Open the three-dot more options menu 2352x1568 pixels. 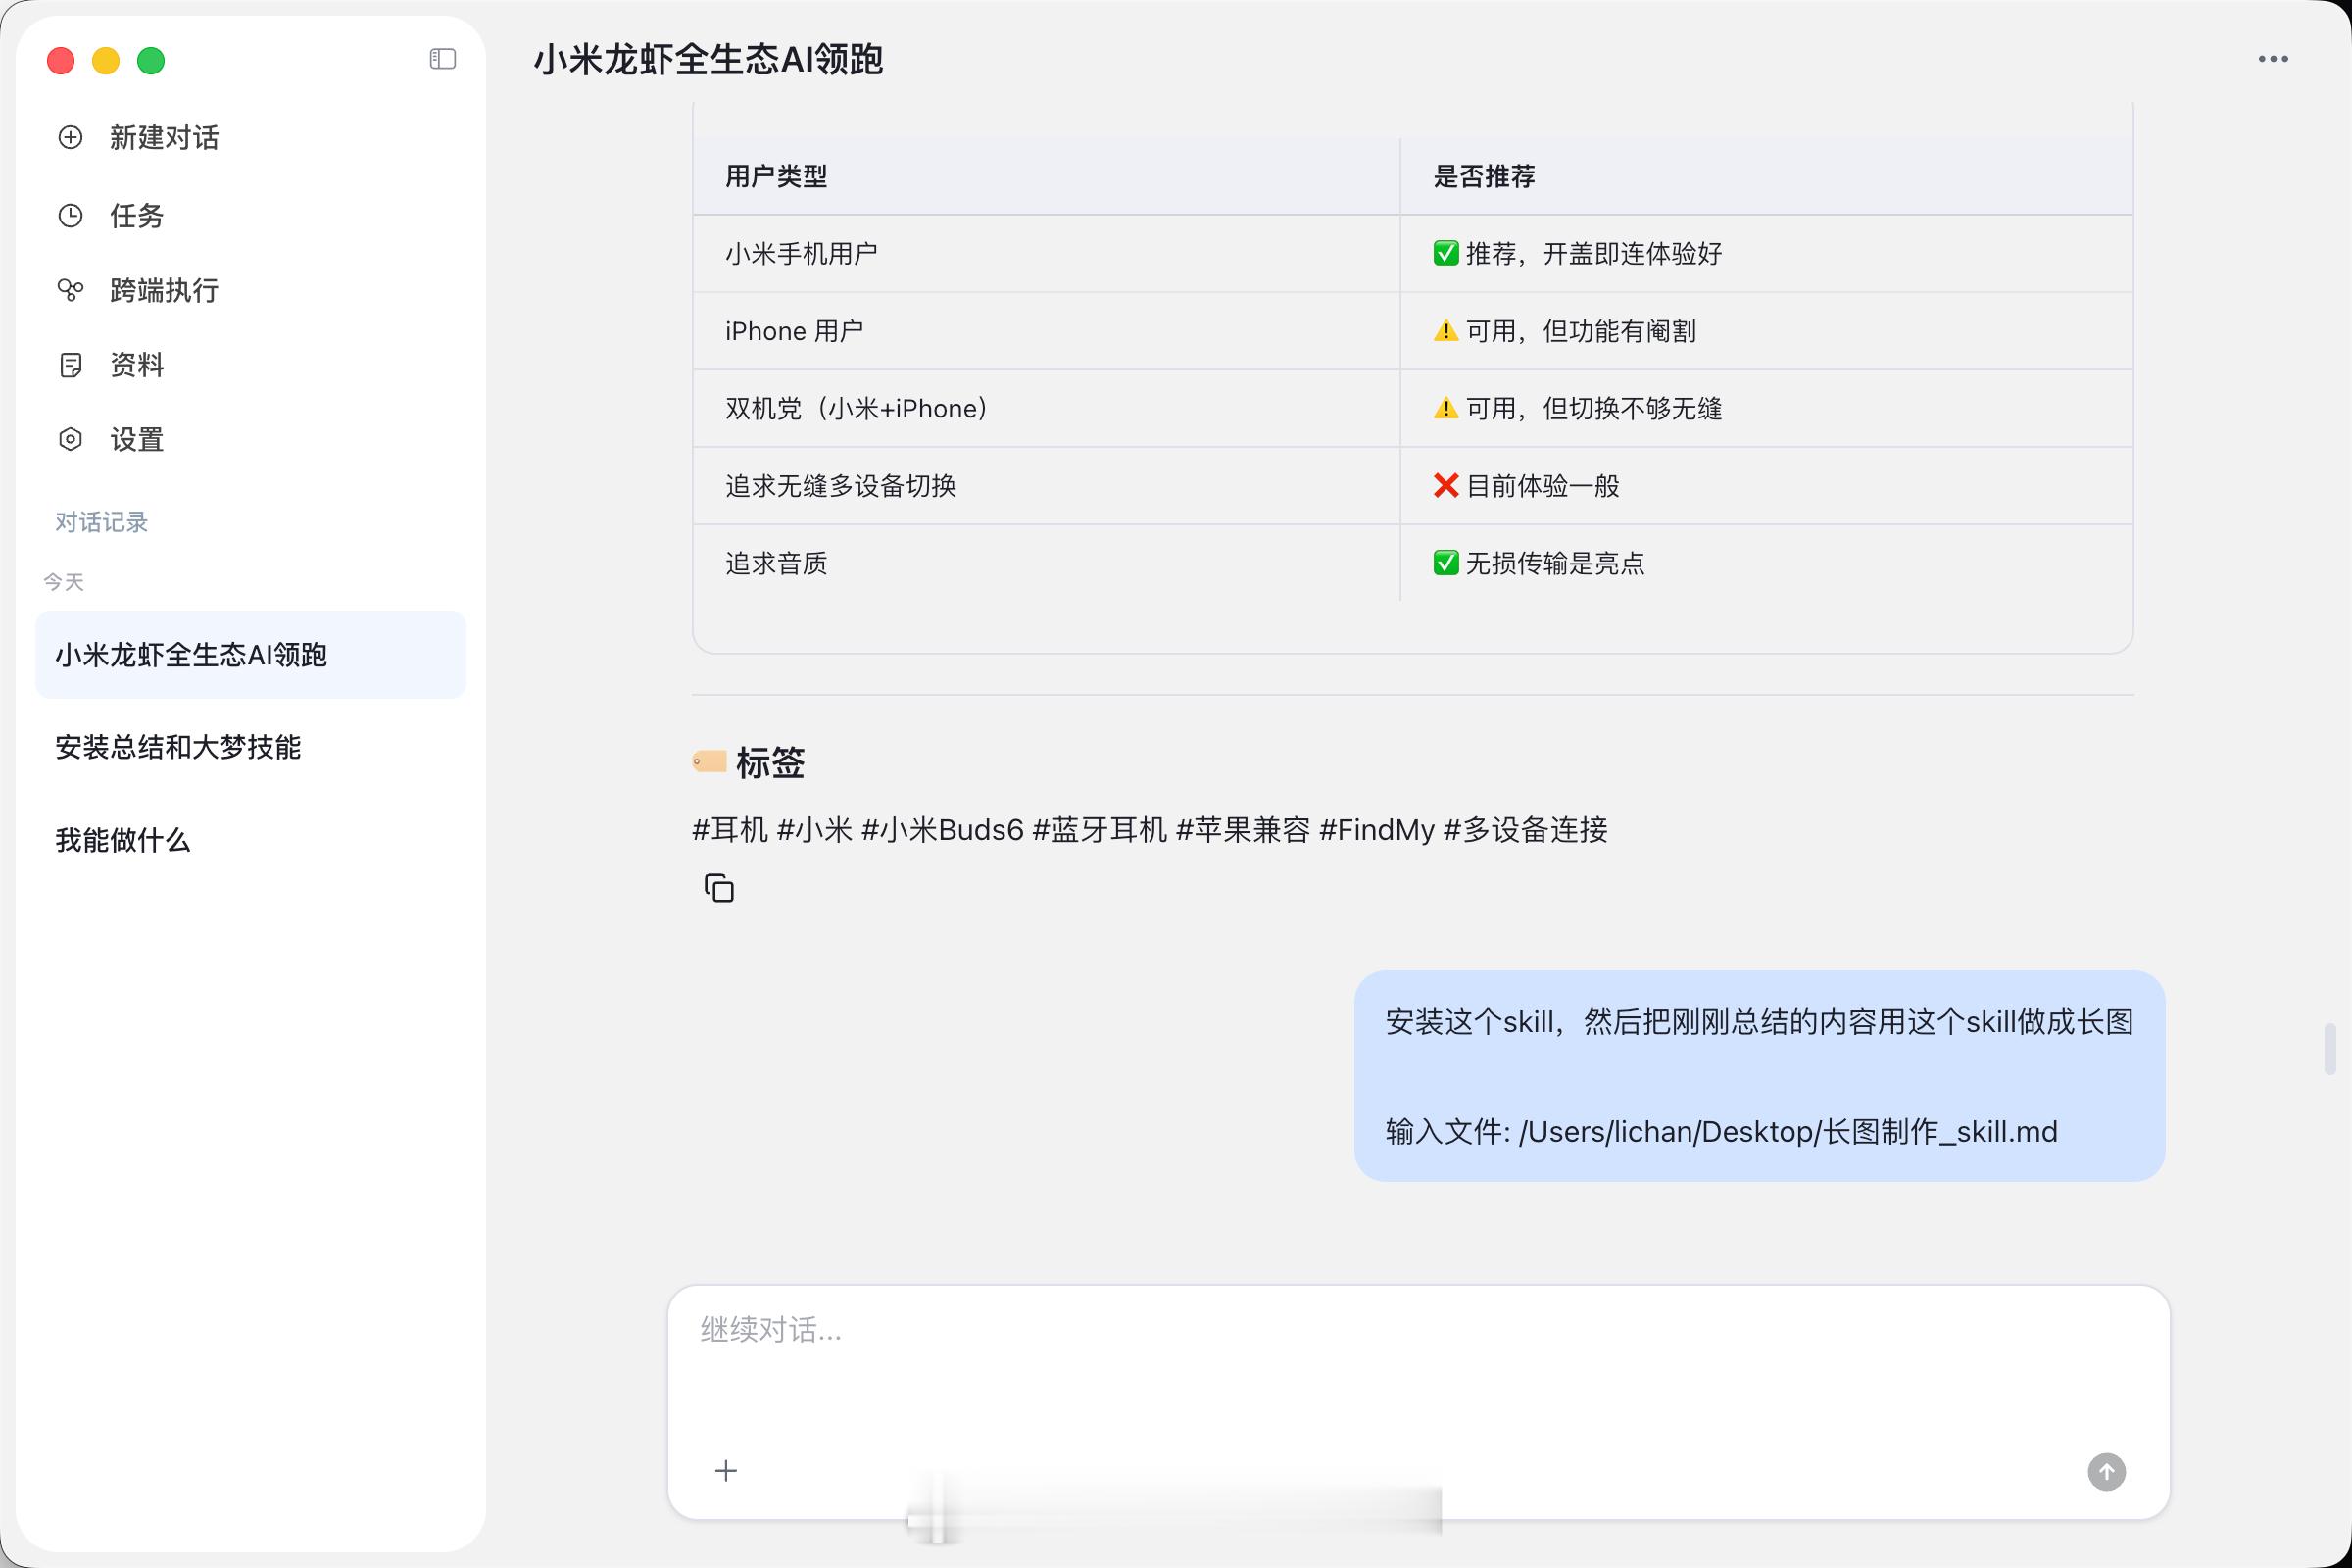(2272, 60)
